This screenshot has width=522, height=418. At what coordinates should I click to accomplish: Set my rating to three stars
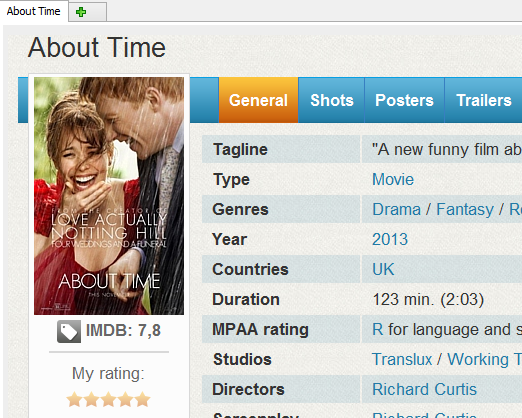pyautogui.click(x=109, y=399)
